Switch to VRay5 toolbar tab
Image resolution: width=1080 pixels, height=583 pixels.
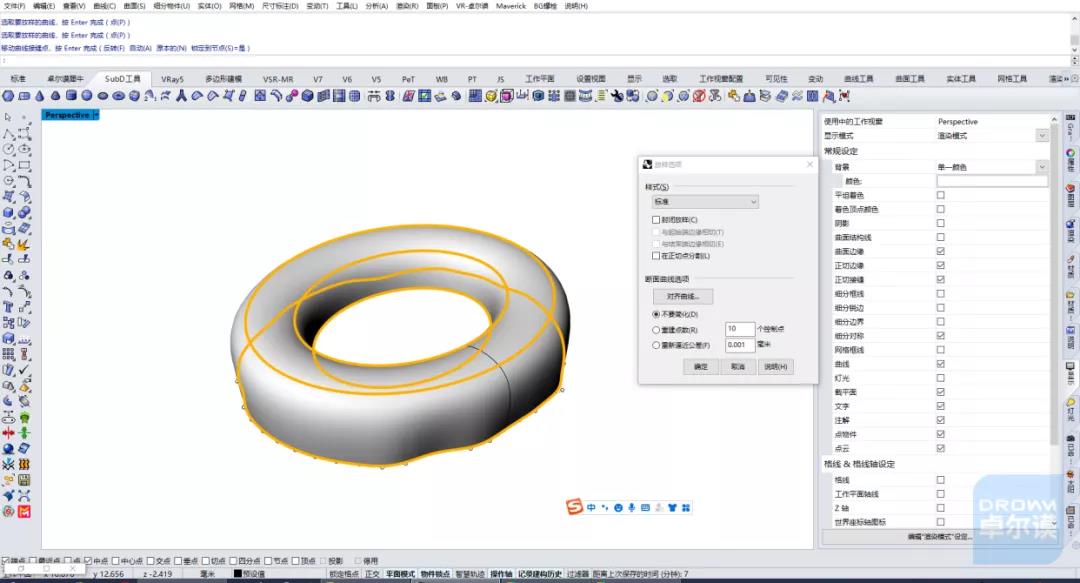pos(172,79)
